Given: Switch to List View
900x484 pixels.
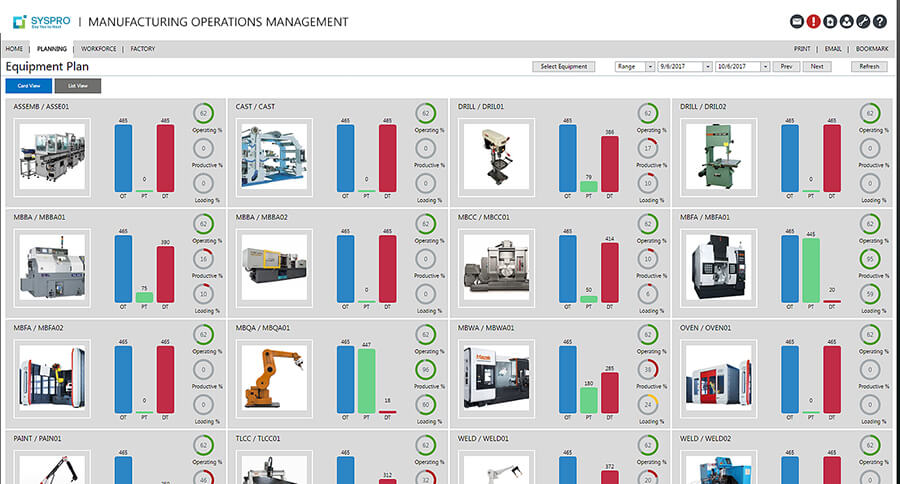Looking at the screenshot, I should click(78, 86).
